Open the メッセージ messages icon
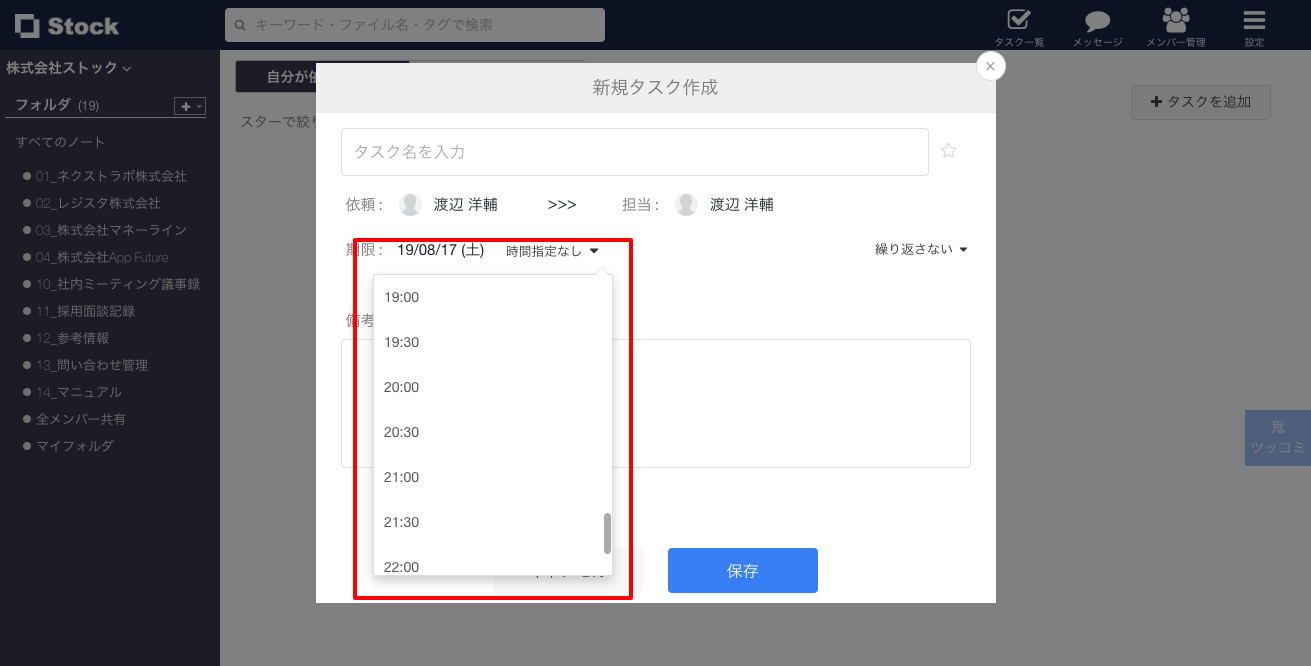1311x666 pixels. [x=1097, y=25]
